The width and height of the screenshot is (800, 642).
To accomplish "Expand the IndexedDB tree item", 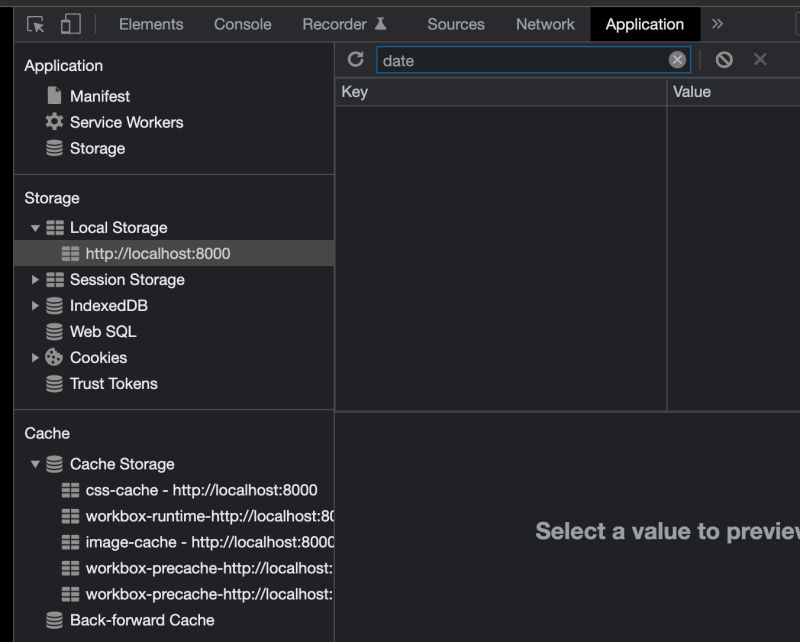I will tap(36, 305).
